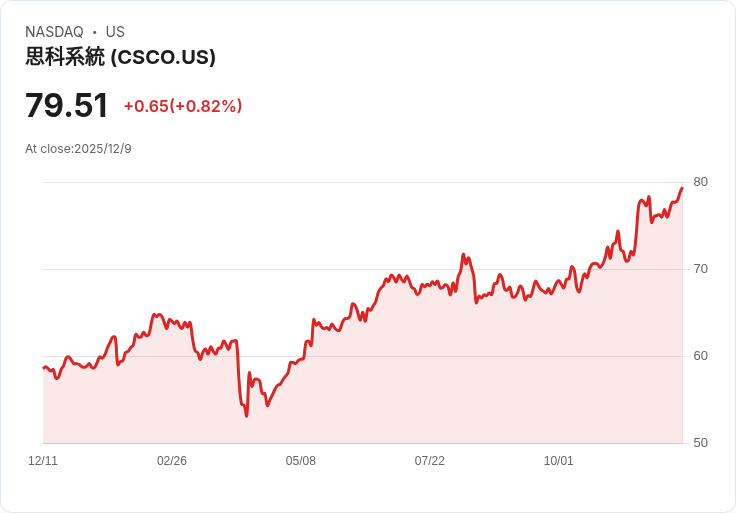Select the 50 y-axis label
Image resolution: width=736 pixels, height=513 pixels.
tap(700, 443)
